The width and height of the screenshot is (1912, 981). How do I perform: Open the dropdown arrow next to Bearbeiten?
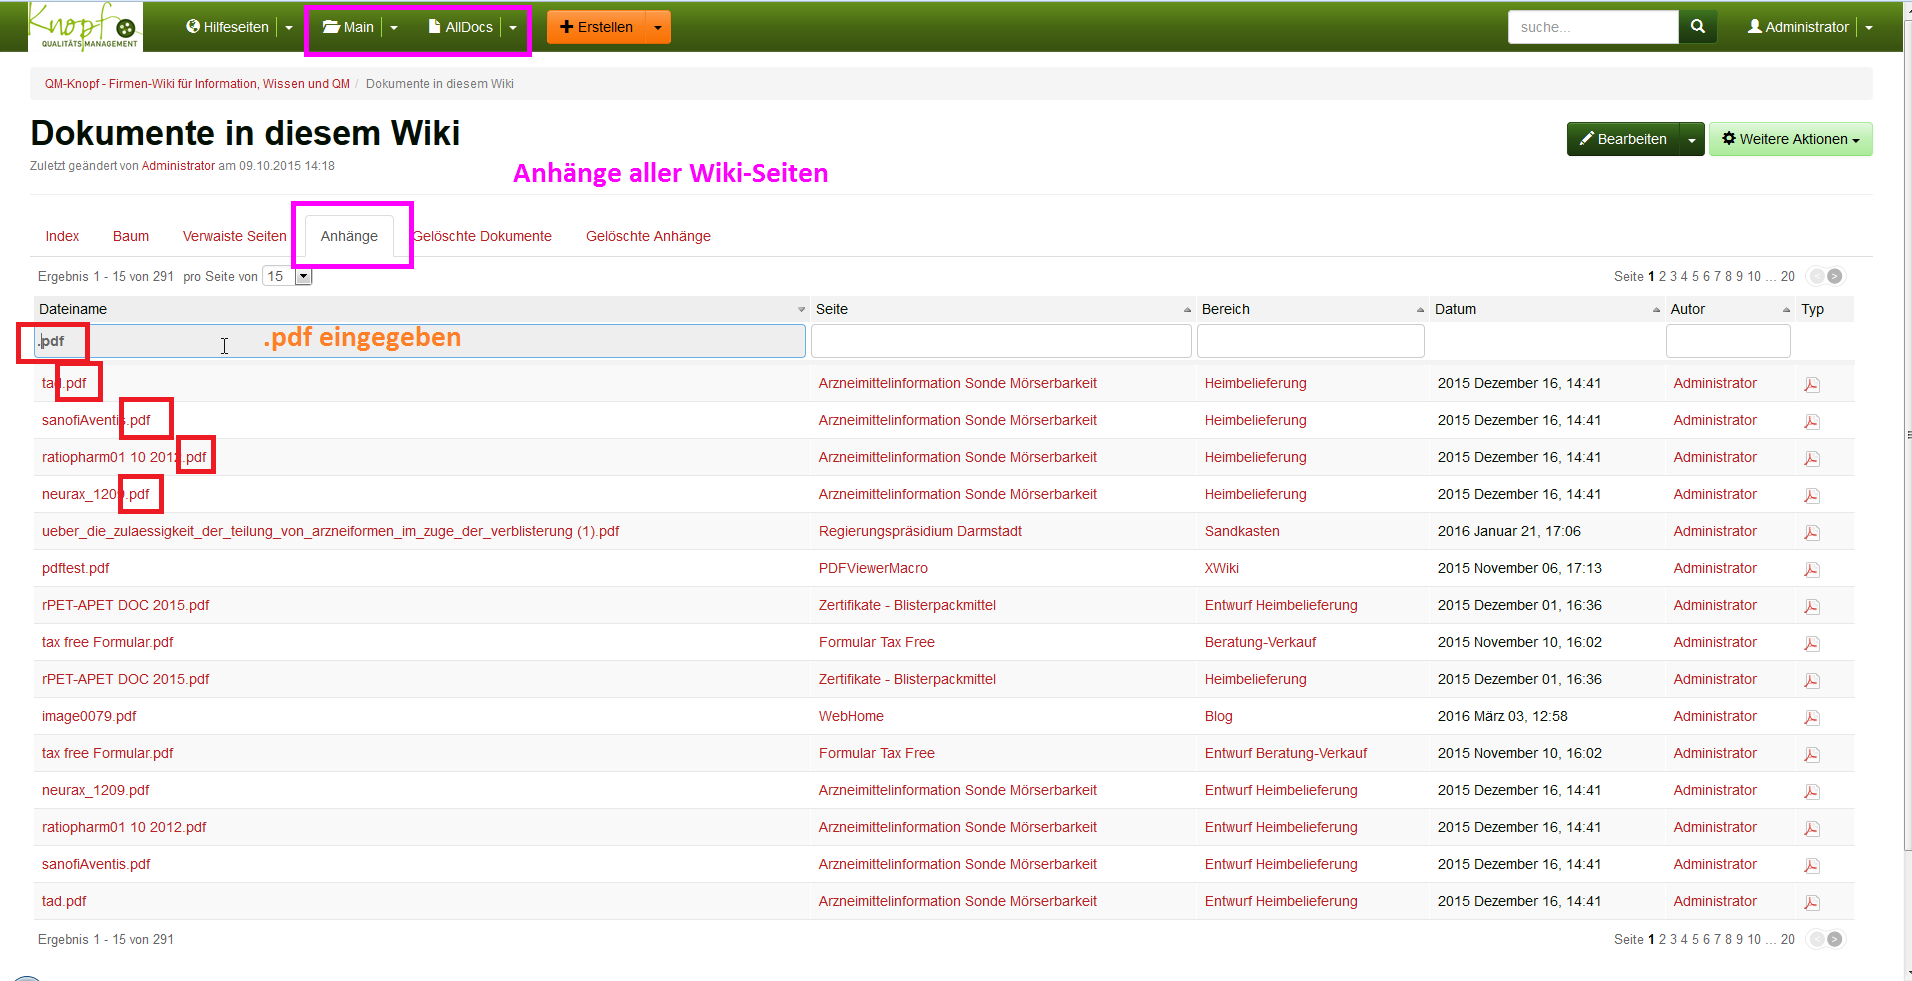1691,140
